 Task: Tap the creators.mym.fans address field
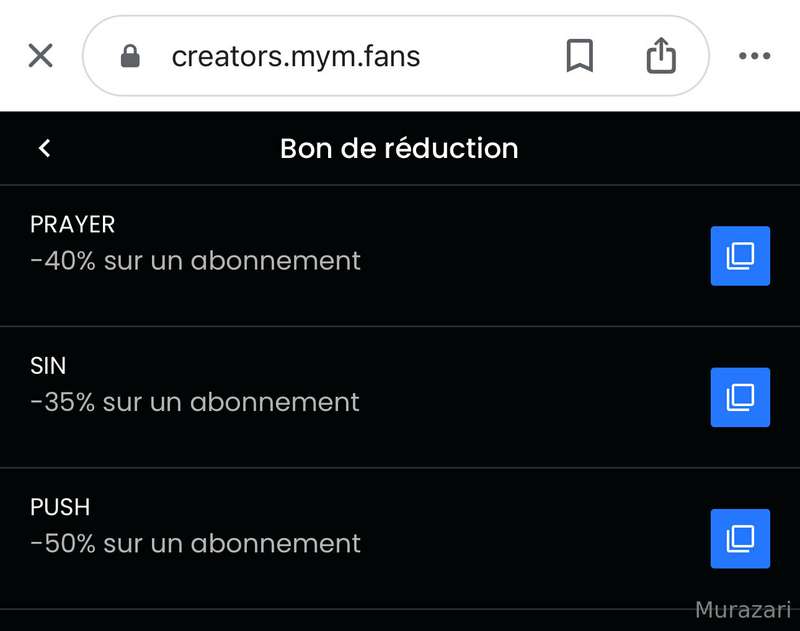coord(296,56)
